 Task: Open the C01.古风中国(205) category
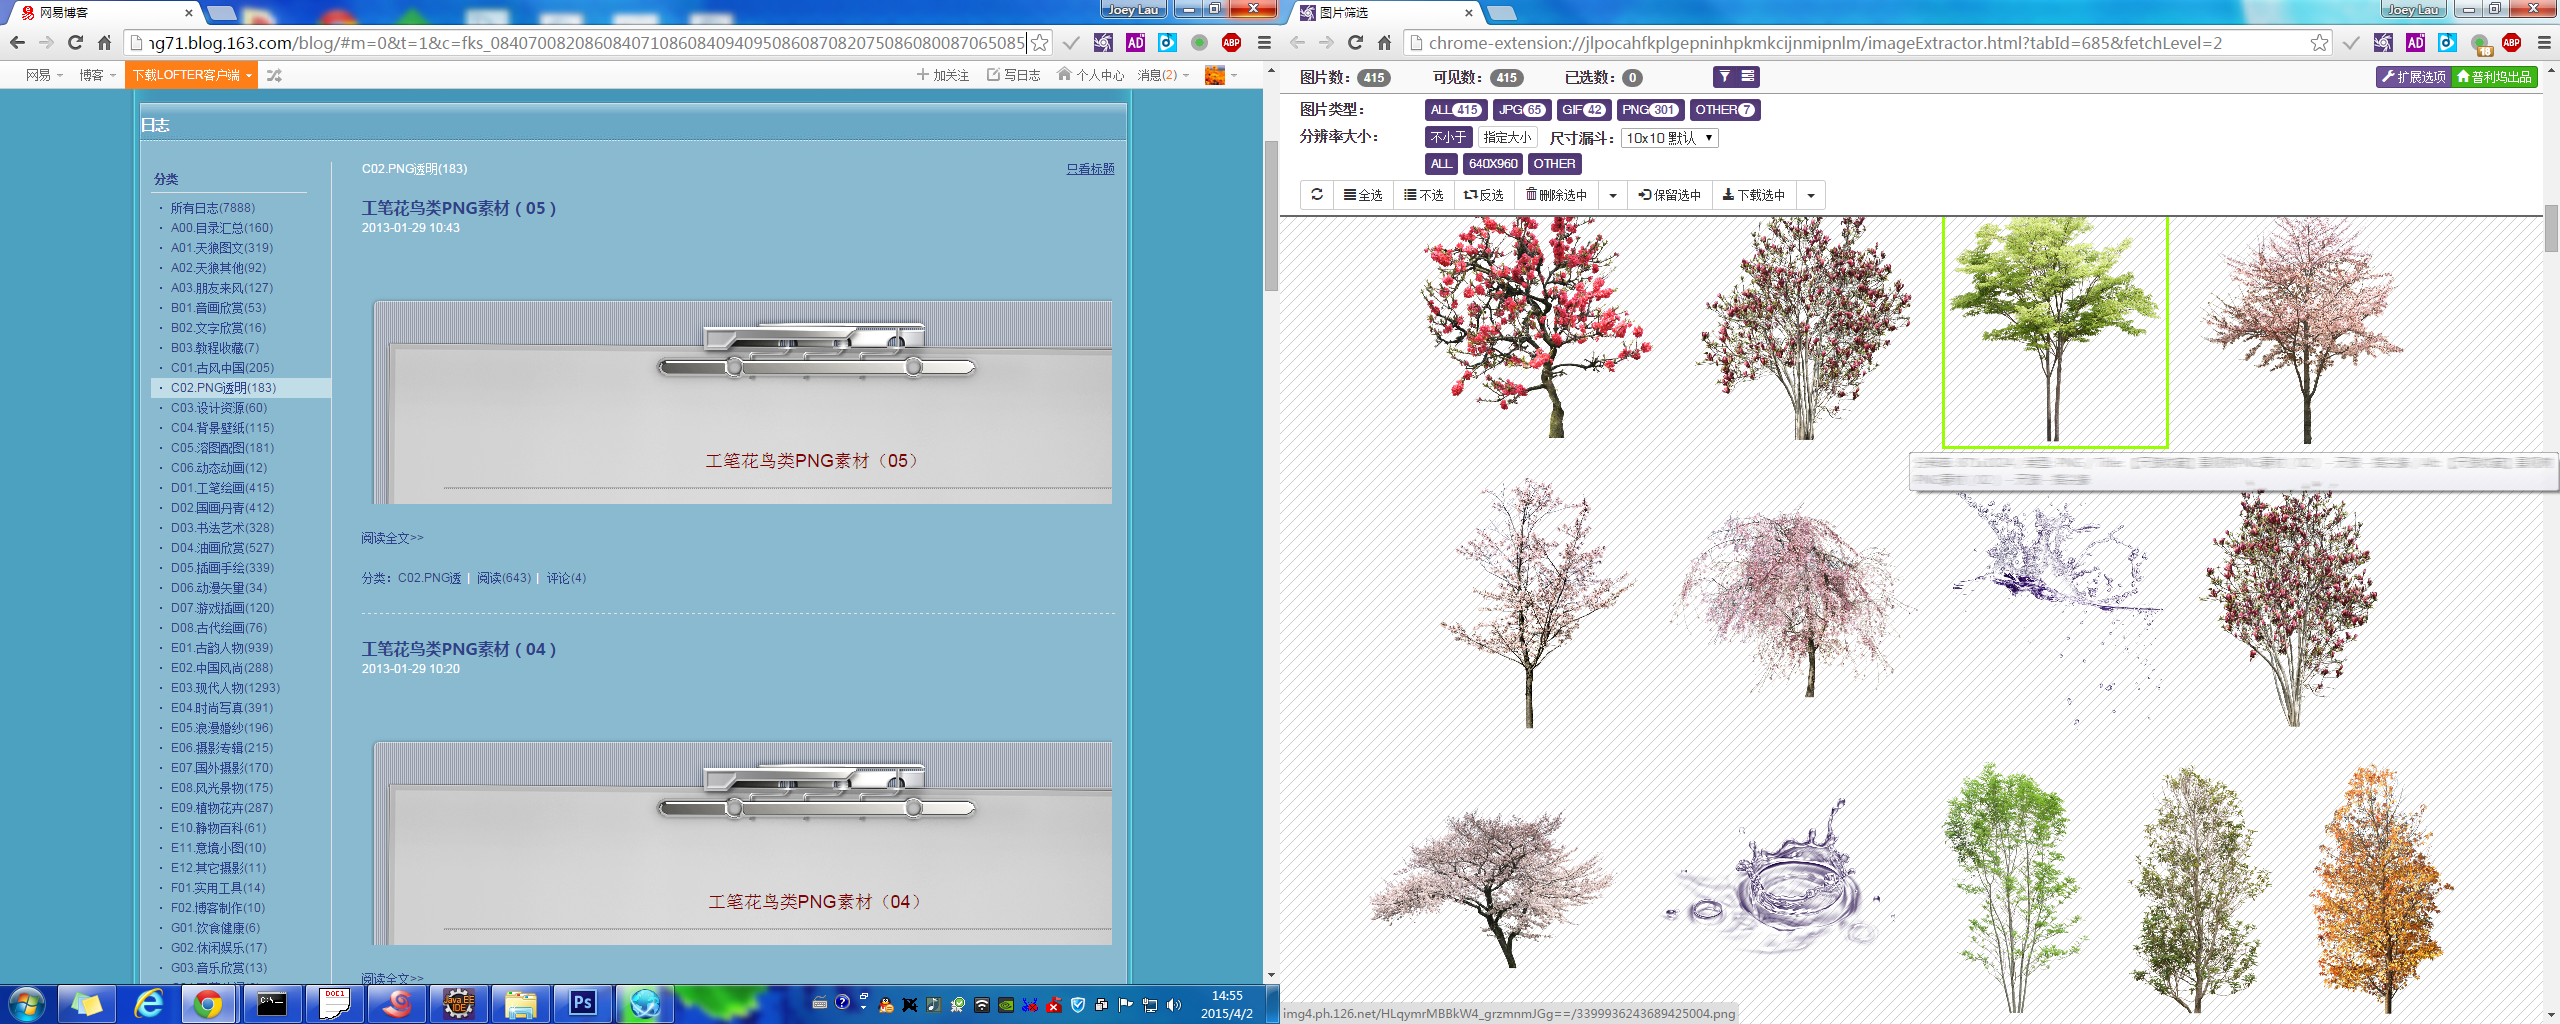click(222, 368)
